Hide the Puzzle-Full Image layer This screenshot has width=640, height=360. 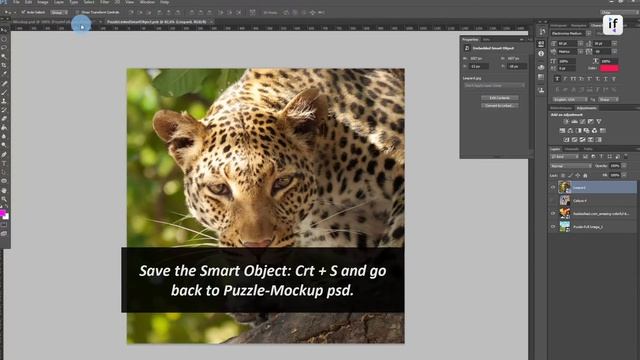pos(553,227)
